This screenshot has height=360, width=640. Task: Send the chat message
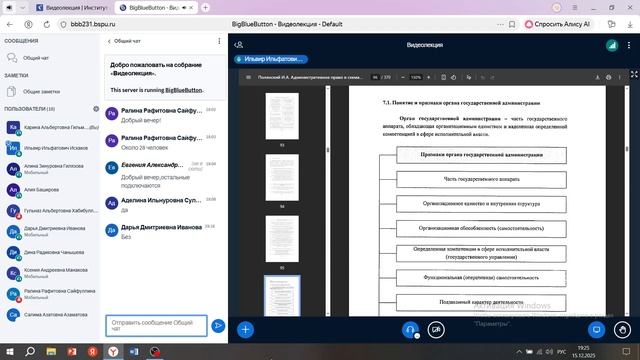pos(218,325)
